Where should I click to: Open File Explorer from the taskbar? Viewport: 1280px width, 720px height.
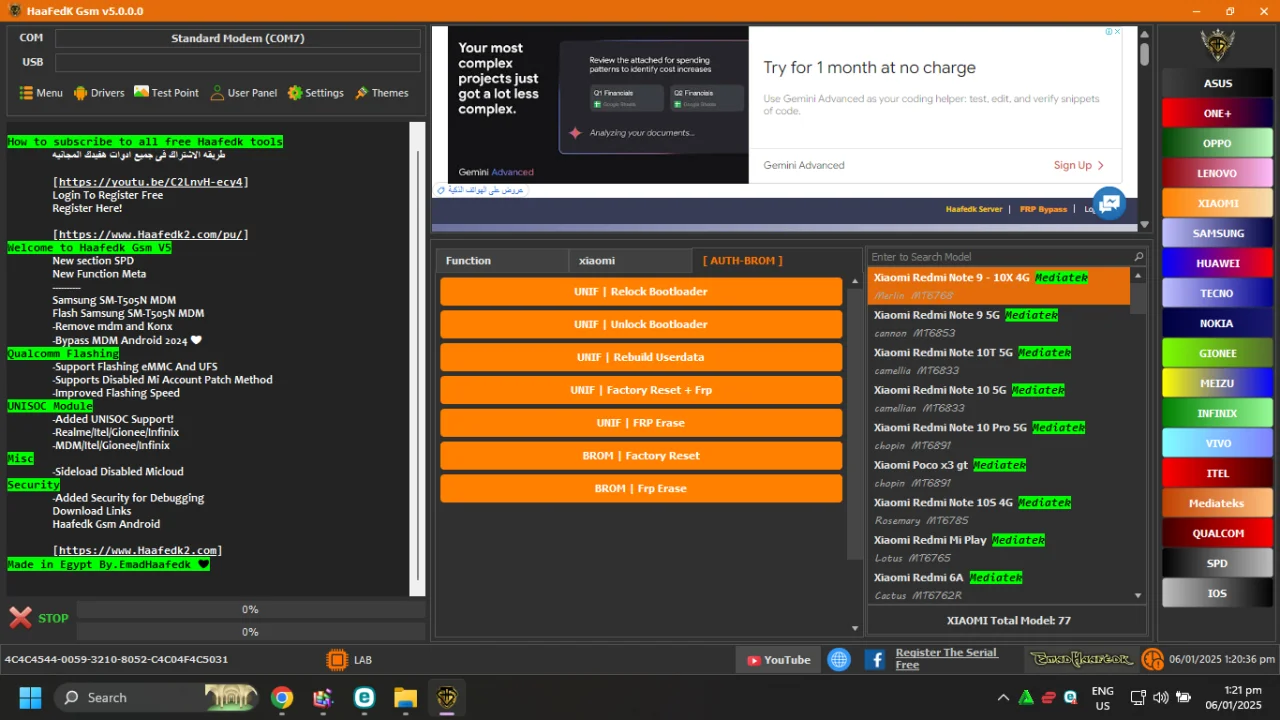coord(405,697)
